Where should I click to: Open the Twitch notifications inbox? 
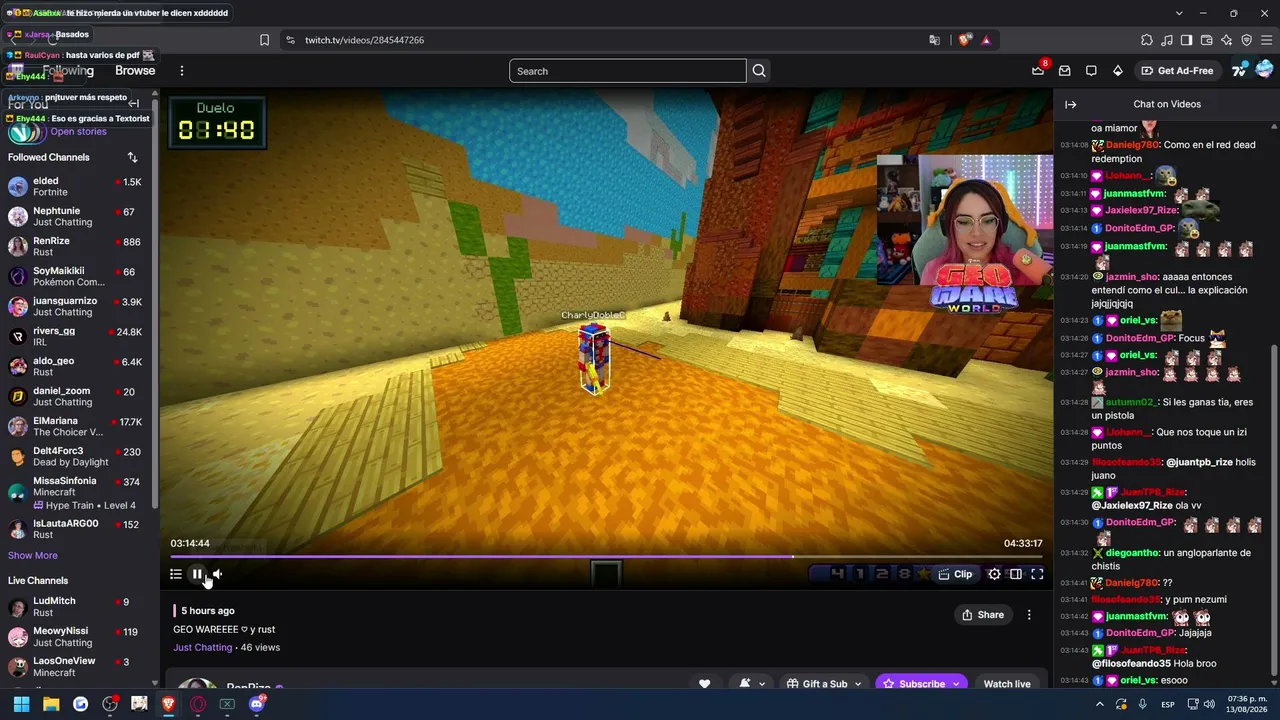(x=1065, y=71)
